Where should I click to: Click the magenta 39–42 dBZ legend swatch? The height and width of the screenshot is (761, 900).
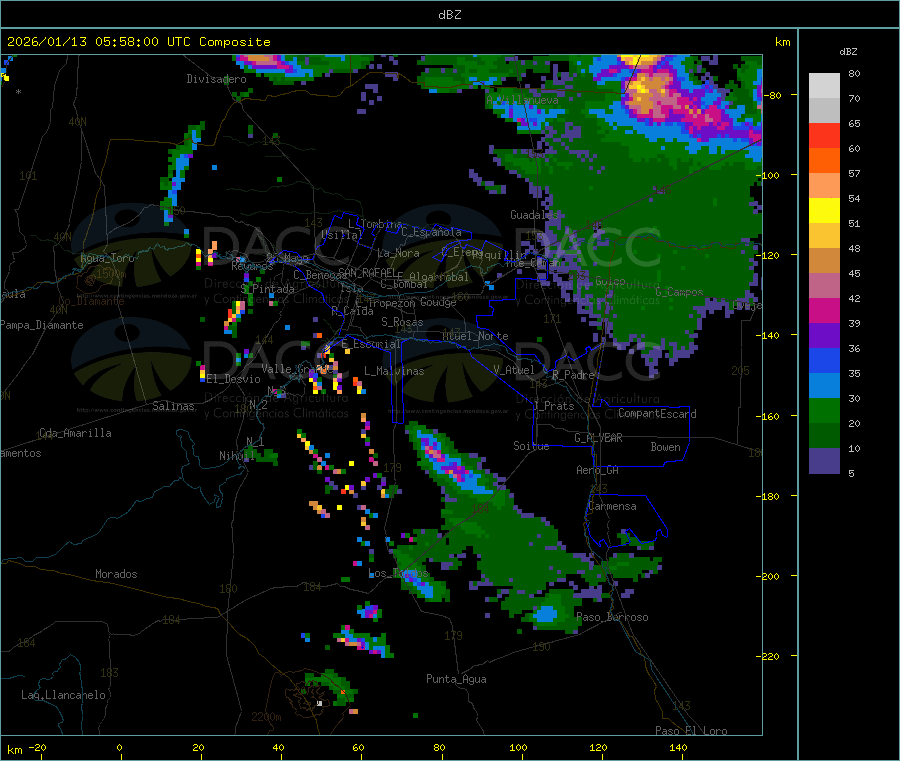pos(824,310)
